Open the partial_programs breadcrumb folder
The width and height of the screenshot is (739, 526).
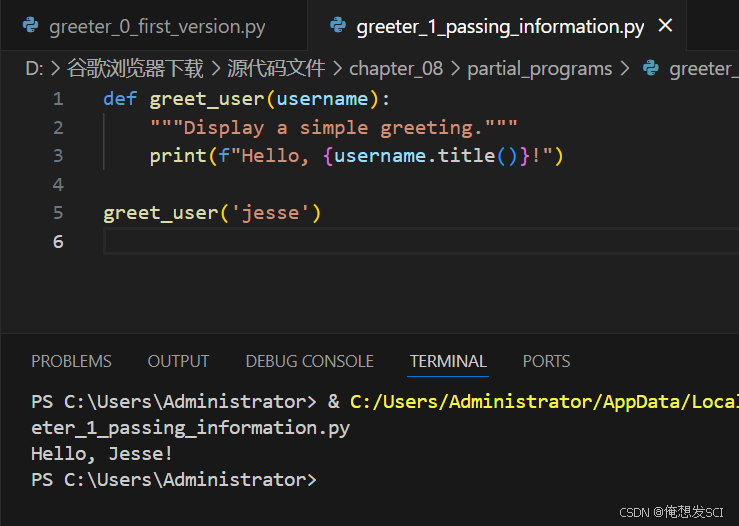point(540,69)
